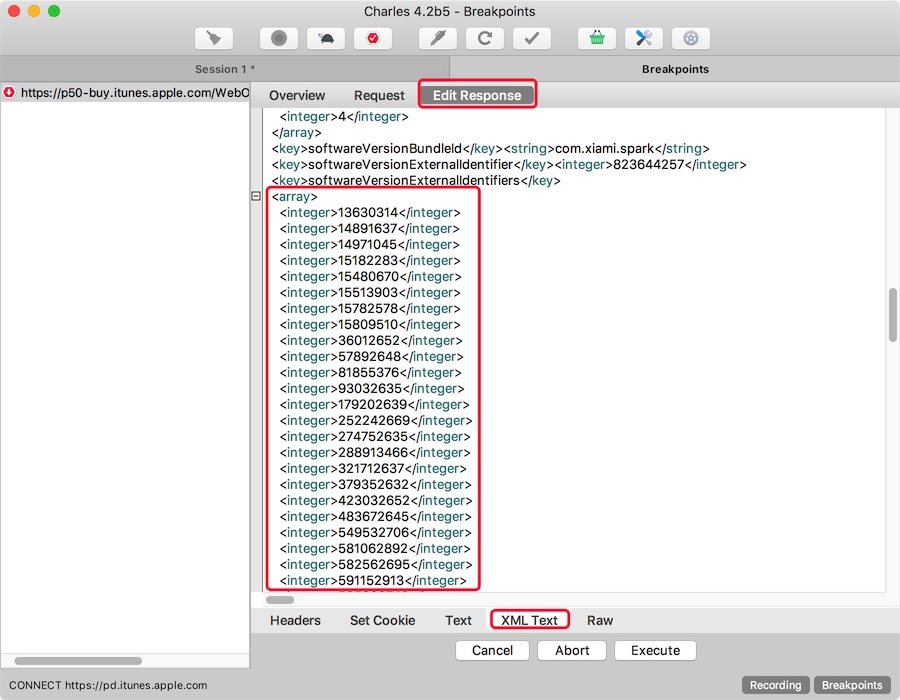Click the vertical scrollbar thumb in the XML editor
This screenshot has width=900, height=700.
coord(892,315)
